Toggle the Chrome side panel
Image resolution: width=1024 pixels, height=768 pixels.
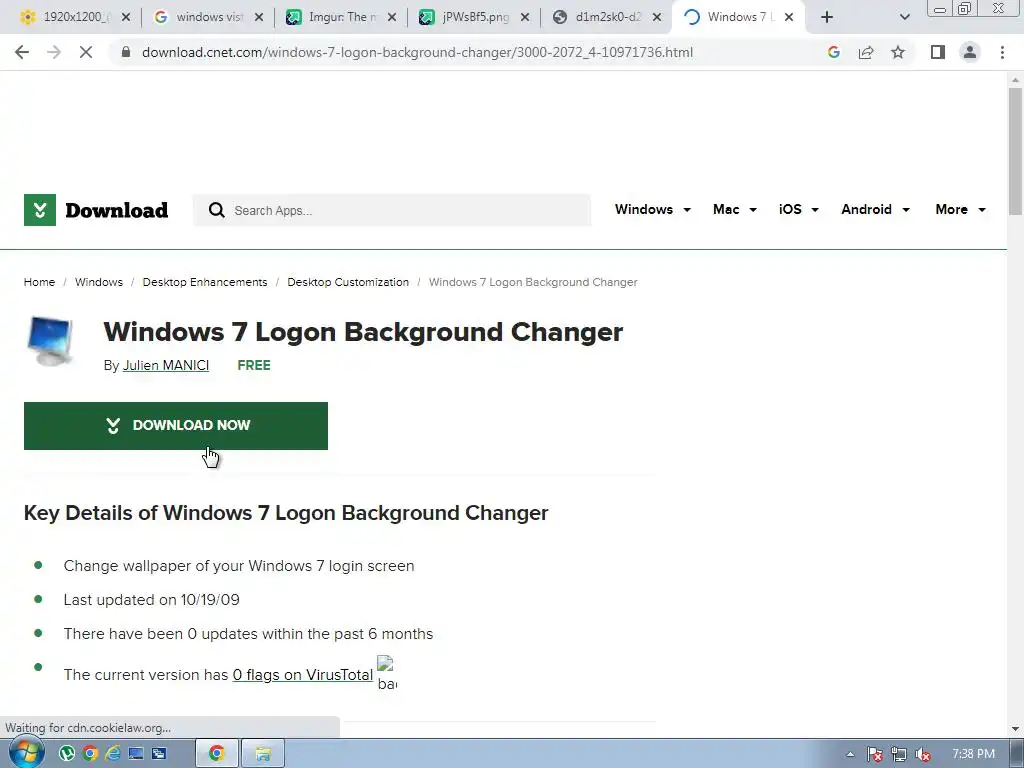tap(938, 52)
